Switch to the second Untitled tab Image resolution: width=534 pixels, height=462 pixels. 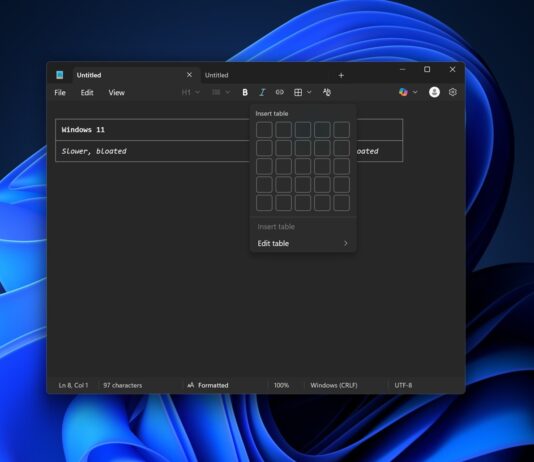tap(217, 75)
